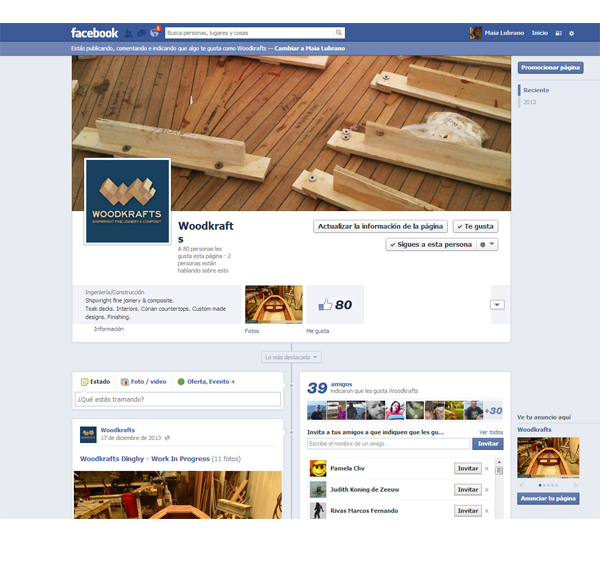Click the Woodkrafts page profile logo
This screenshot has width=600, height=565.
point(127,202)
